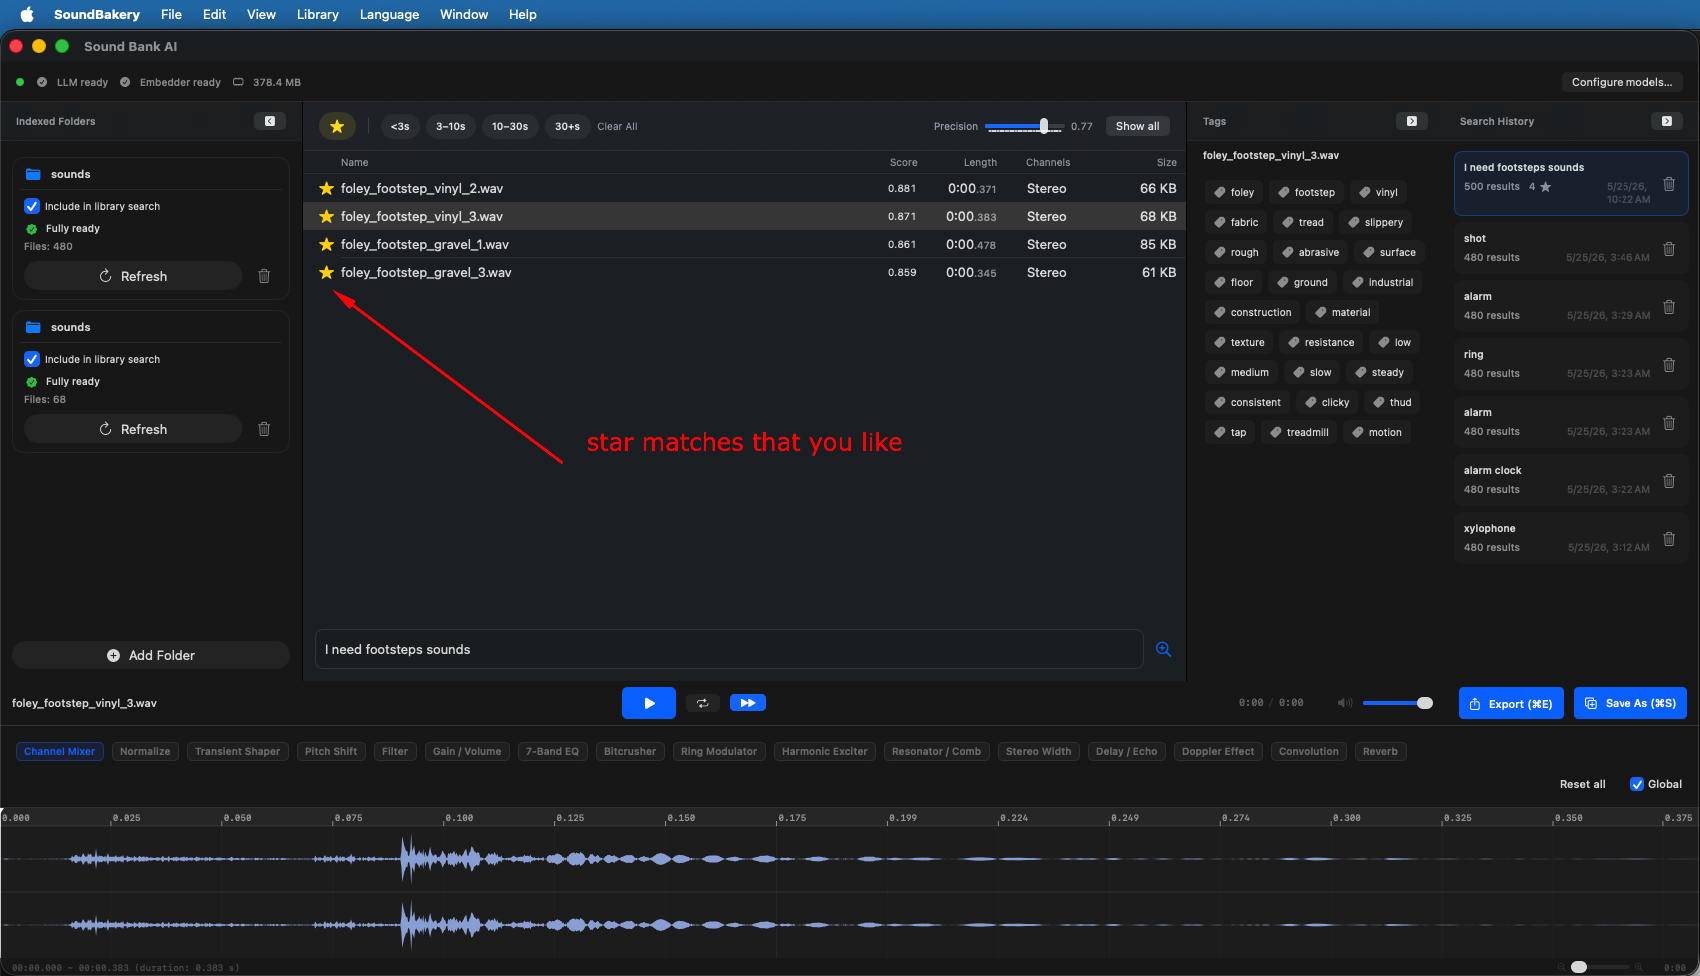Play the selected vinyl footstep sound
Image resolution: width=1700 pixels, height=976 pixels.
649,703
